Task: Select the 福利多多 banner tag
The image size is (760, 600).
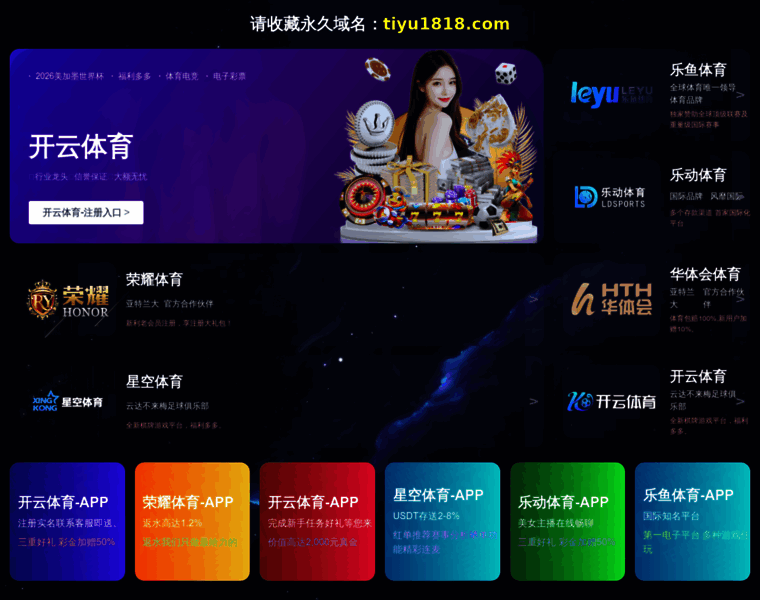Action: point(134,76)
